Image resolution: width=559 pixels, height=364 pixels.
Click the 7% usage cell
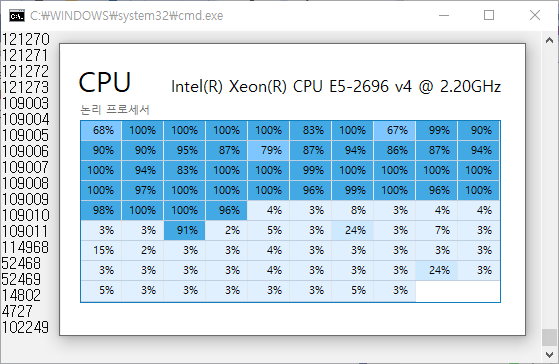point(437,230)
